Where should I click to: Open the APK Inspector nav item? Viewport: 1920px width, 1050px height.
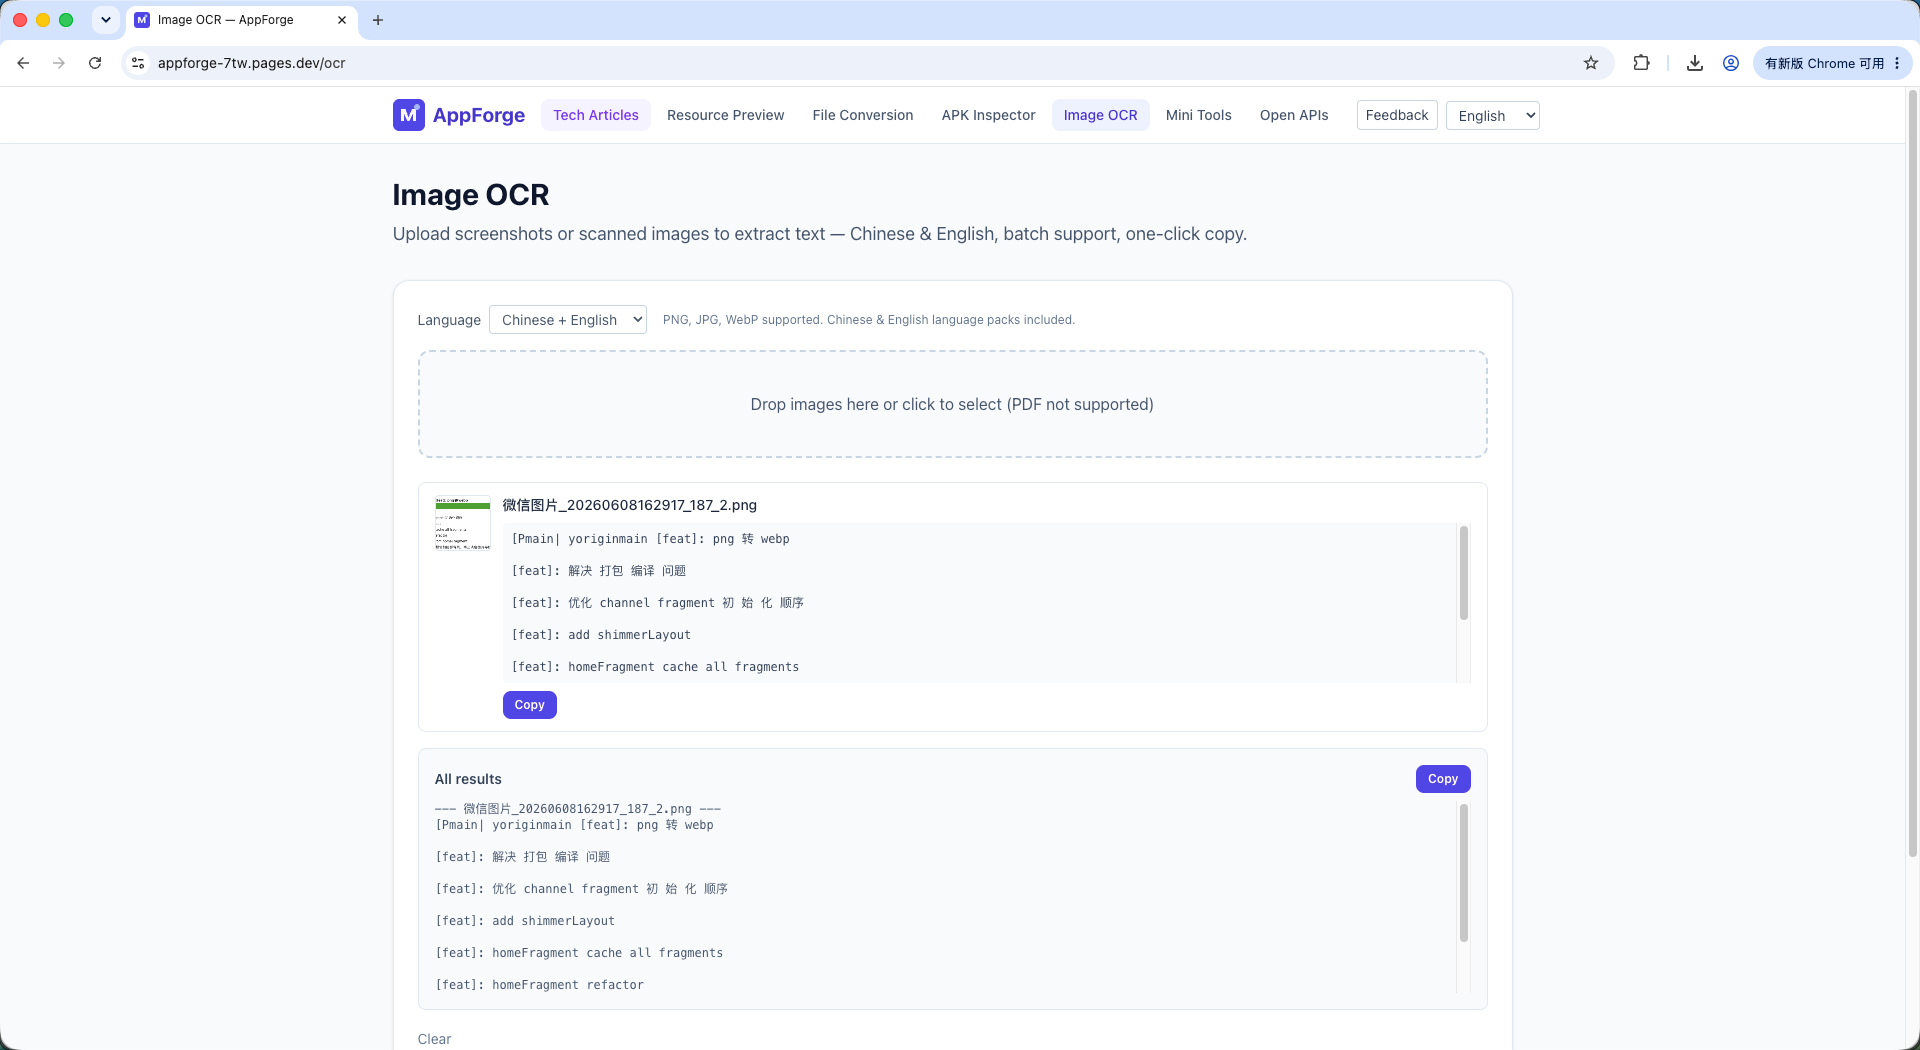coord(989,115)
